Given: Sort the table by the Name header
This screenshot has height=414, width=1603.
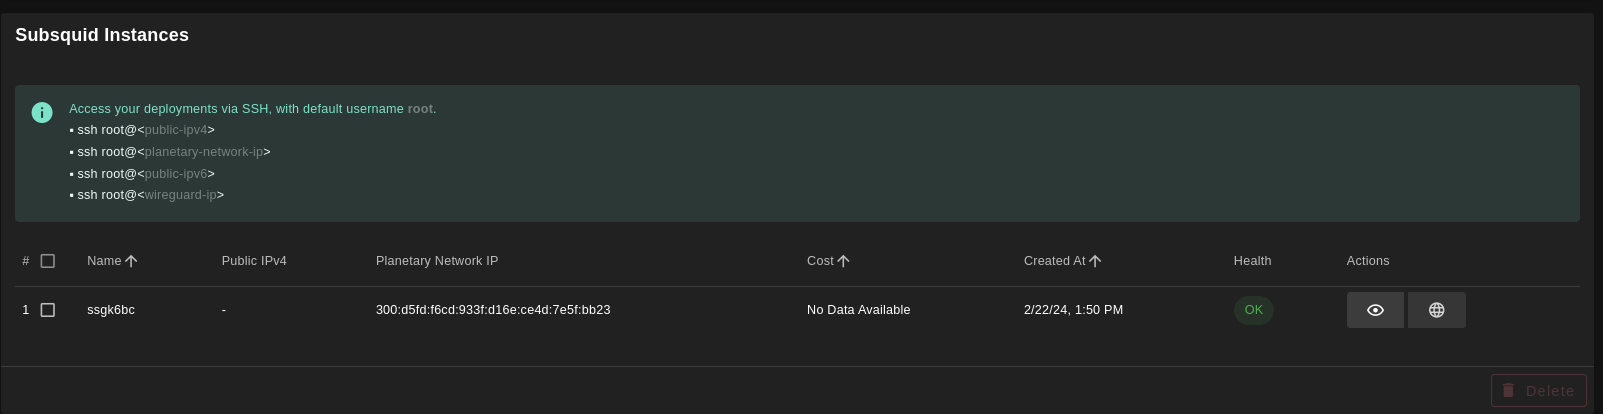Looking at the screenshot, I should click(104, 261).
